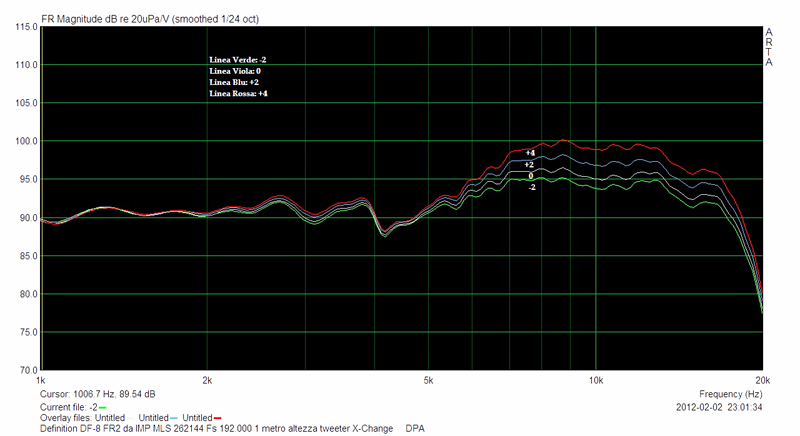Click the 'Linea Rossa: +4' legend entry
Screen dimensions: 800x436
pyautogui.click(x=238, y=93)
